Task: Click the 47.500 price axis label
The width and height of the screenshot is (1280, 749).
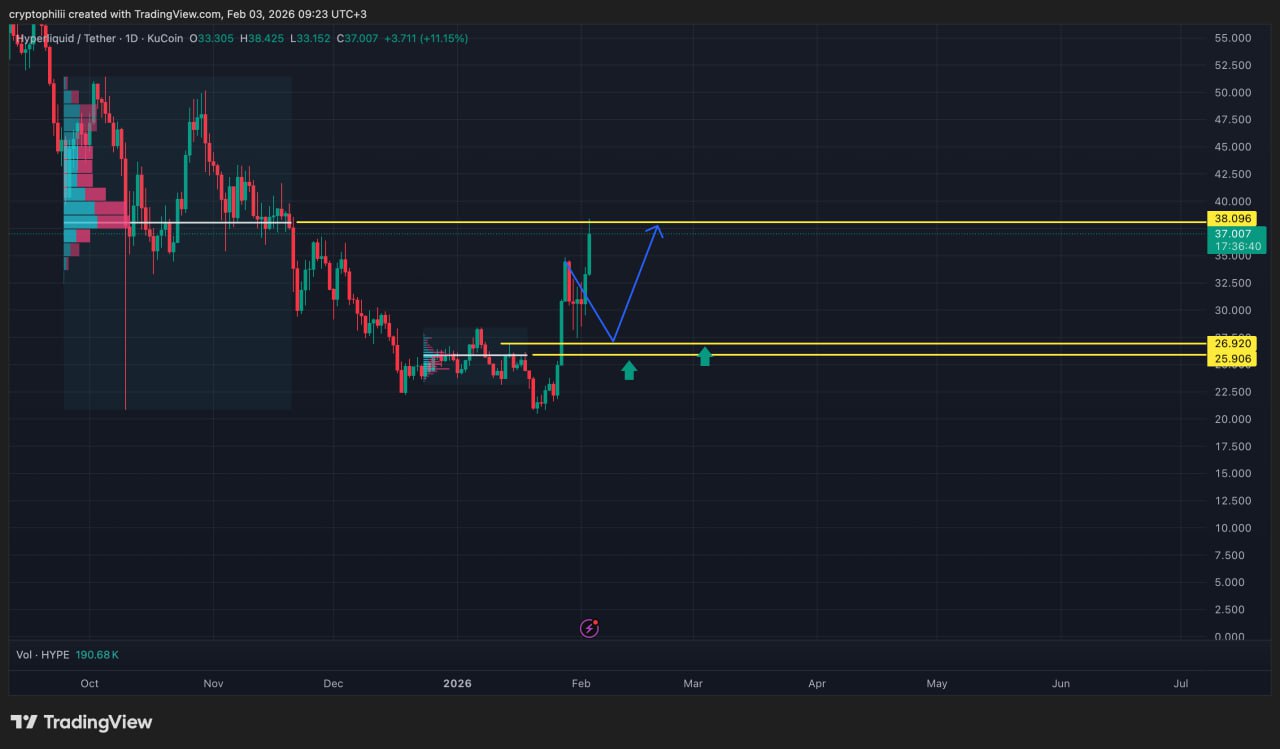Action: (x=1233, y=119)
